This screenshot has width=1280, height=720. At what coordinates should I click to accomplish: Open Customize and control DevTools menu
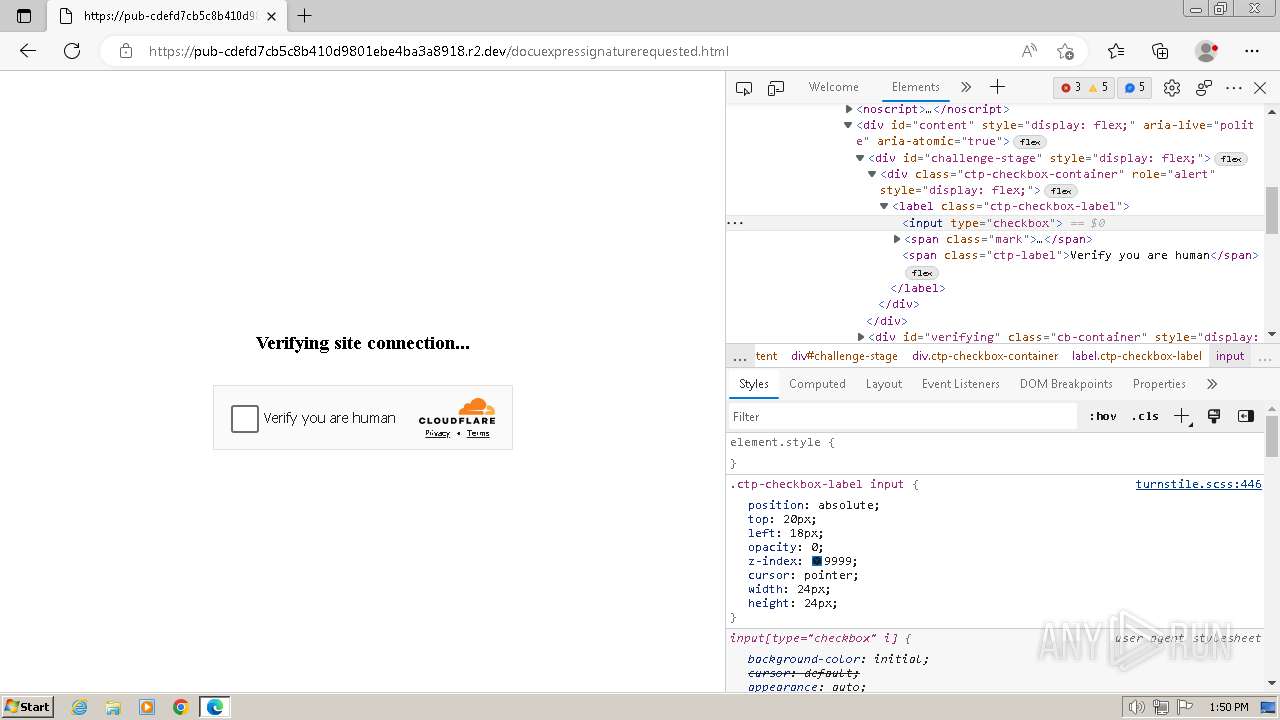(x=1234, y=88)
